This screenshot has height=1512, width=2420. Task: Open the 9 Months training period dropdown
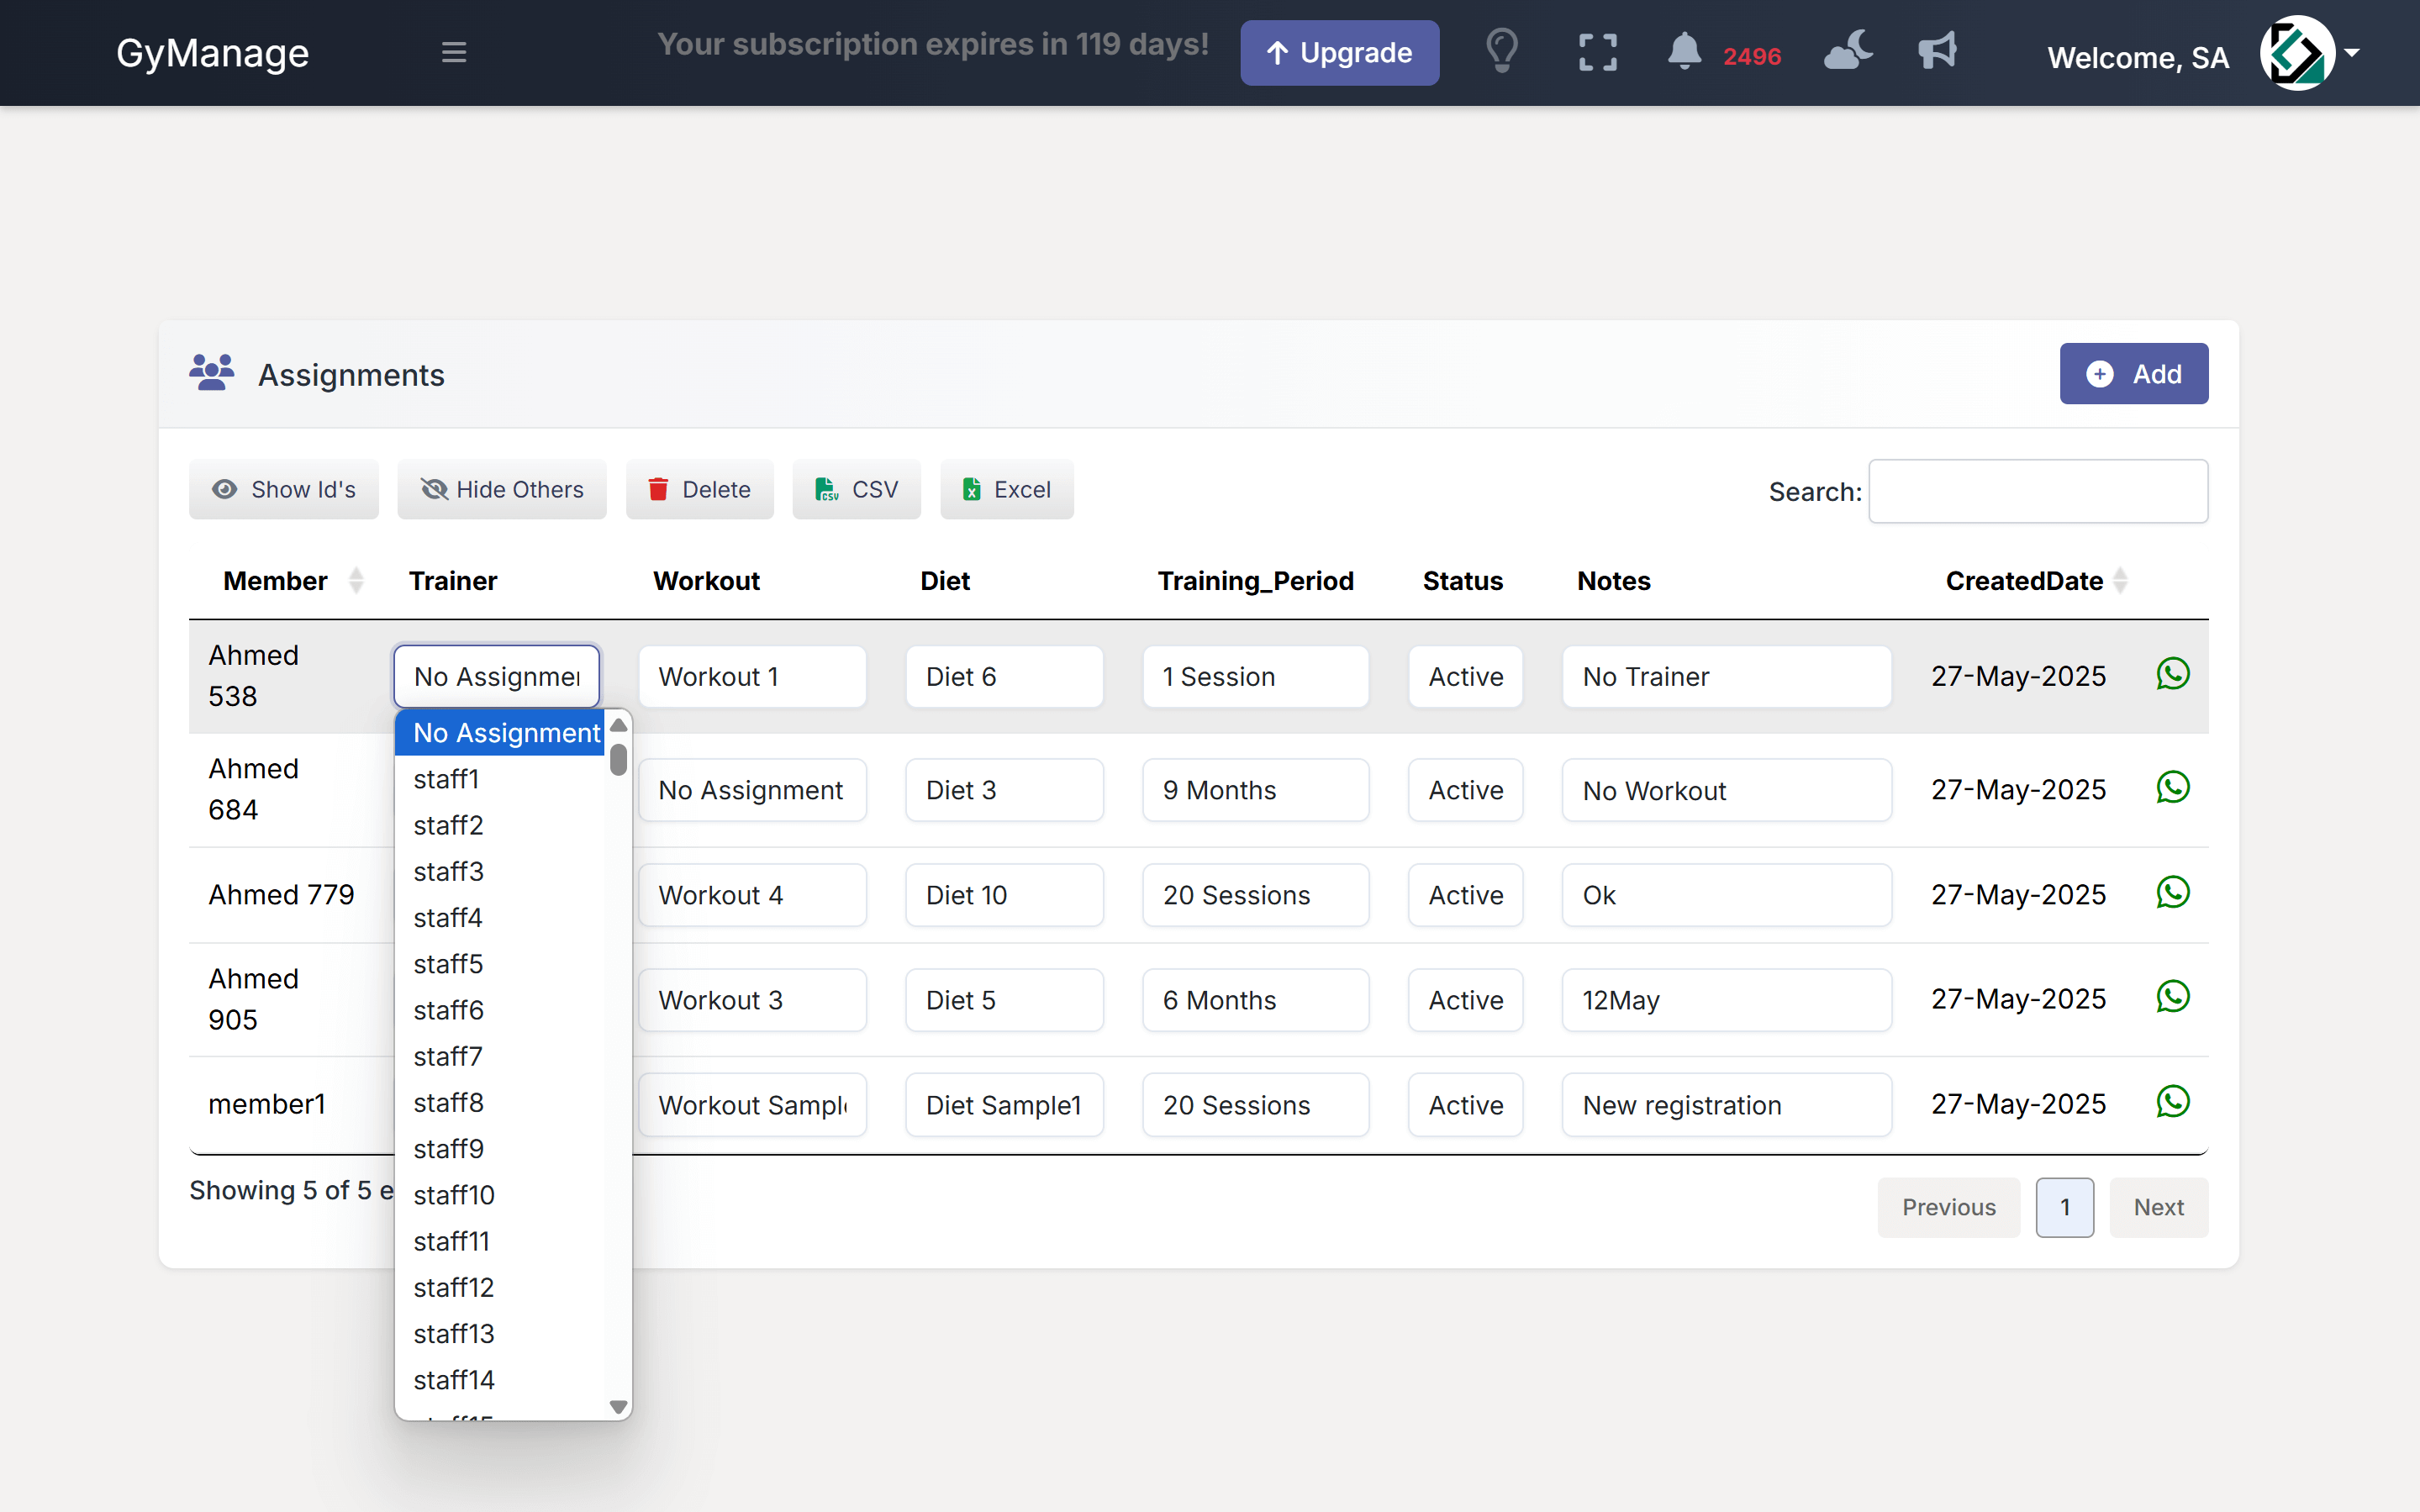click(1255, 790)
